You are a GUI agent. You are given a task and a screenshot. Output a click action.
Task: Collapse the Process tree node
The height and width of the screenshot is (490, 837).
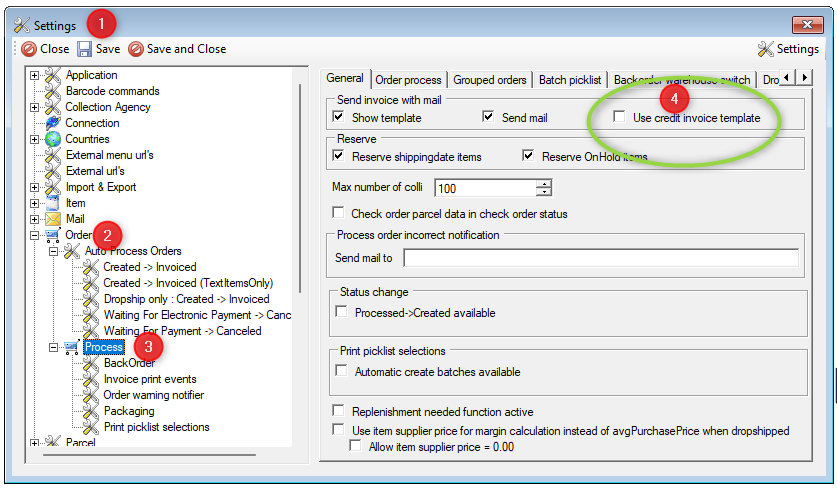[x=53, y=347]
